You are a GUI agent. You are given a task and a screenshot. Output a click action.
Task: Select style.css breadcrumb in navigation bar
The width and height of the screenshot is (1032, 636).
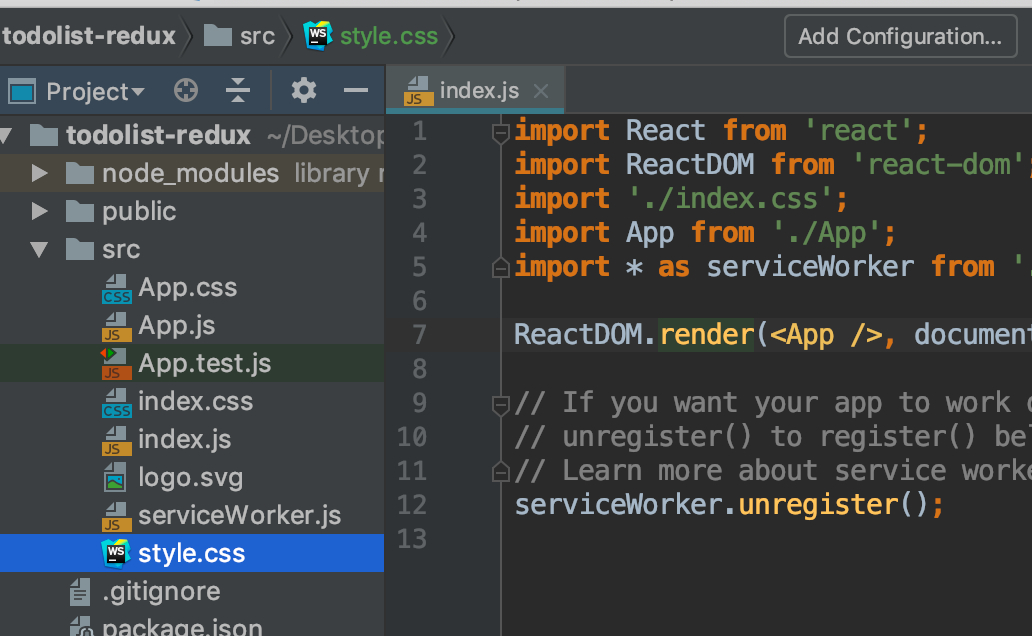click(x=388, y=36)
